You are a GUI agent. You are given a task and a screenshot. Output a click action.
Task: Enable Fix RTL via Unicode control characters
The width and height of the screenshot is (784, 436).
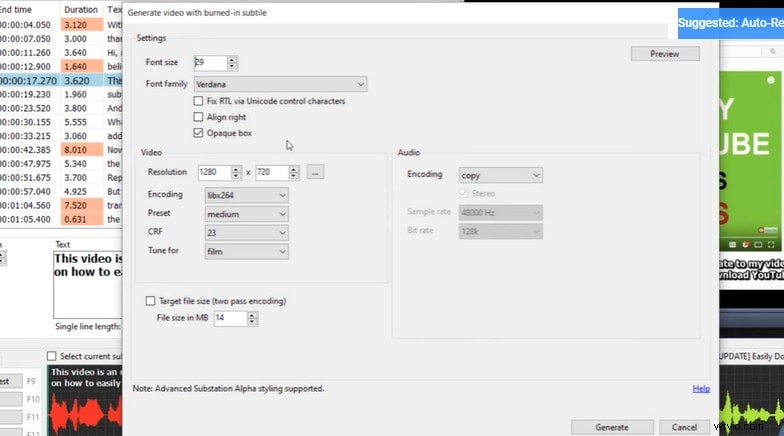pyautogui.click(x=198, y=101)
